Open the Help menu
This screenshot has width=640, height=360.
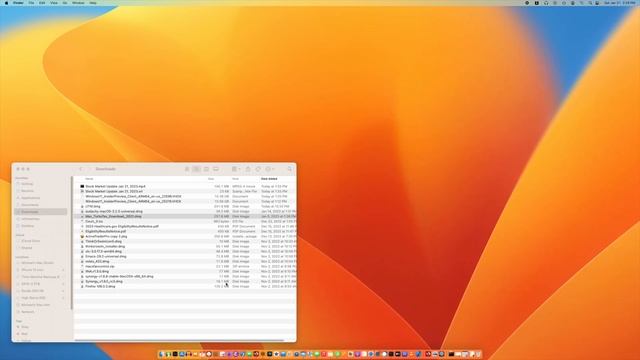tap(93, 3)
